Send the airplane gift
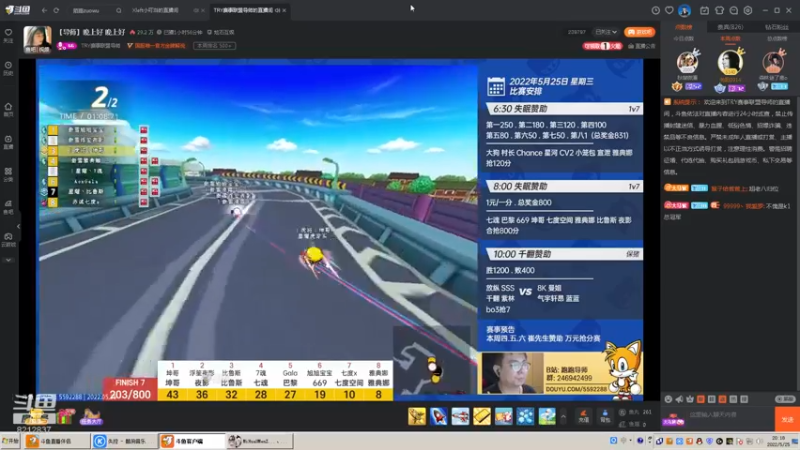 (x=460, y=416)
